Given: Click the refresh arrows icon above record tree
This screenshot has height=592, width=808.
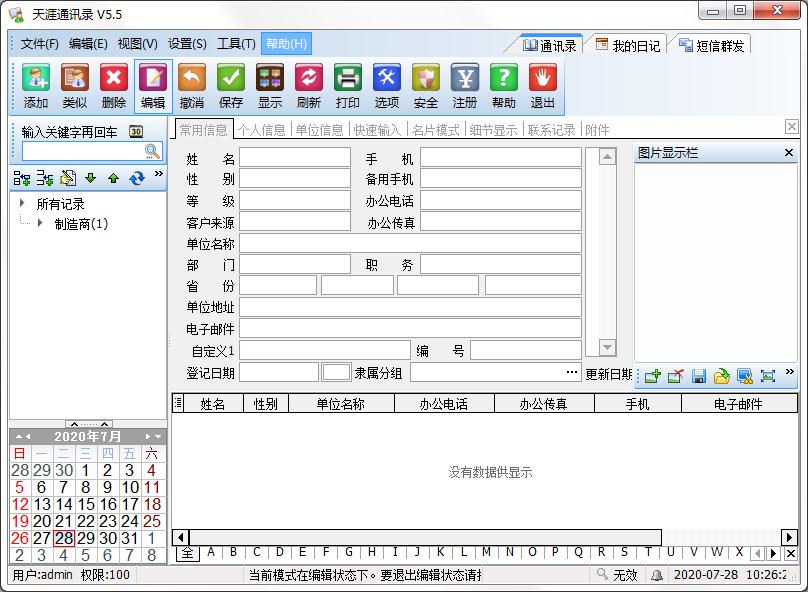Looking at the screenshot, I should [x=137, y=178].
